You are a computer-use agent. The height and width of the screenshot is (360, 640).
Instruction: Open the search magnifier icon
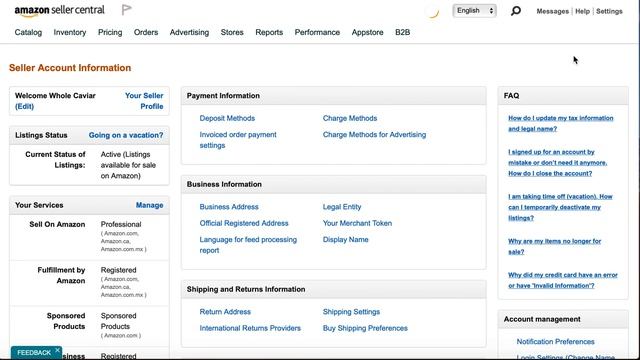pyautogui.click(x=516, y=11)
